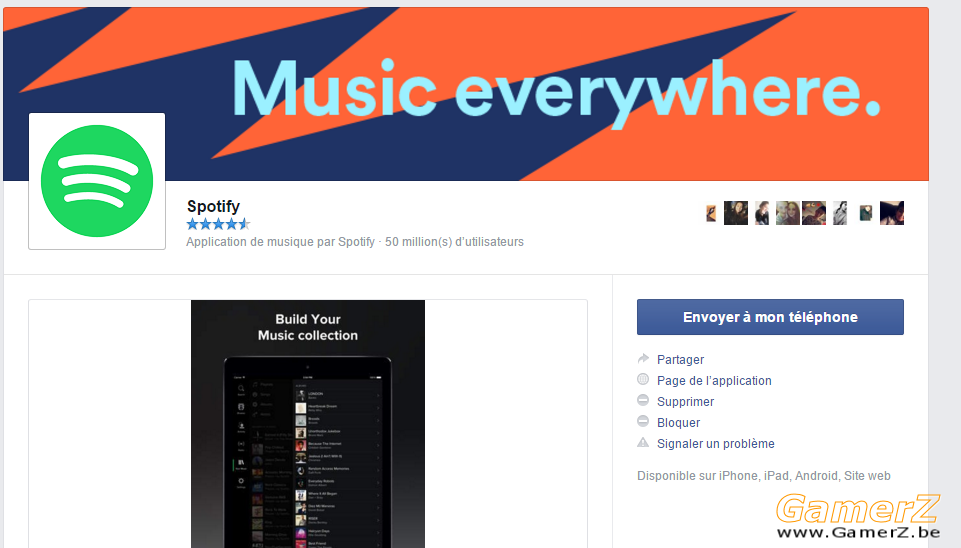Screen dimensions: 961x548
Task: Choose the Supprimer option
Action: 685,401
